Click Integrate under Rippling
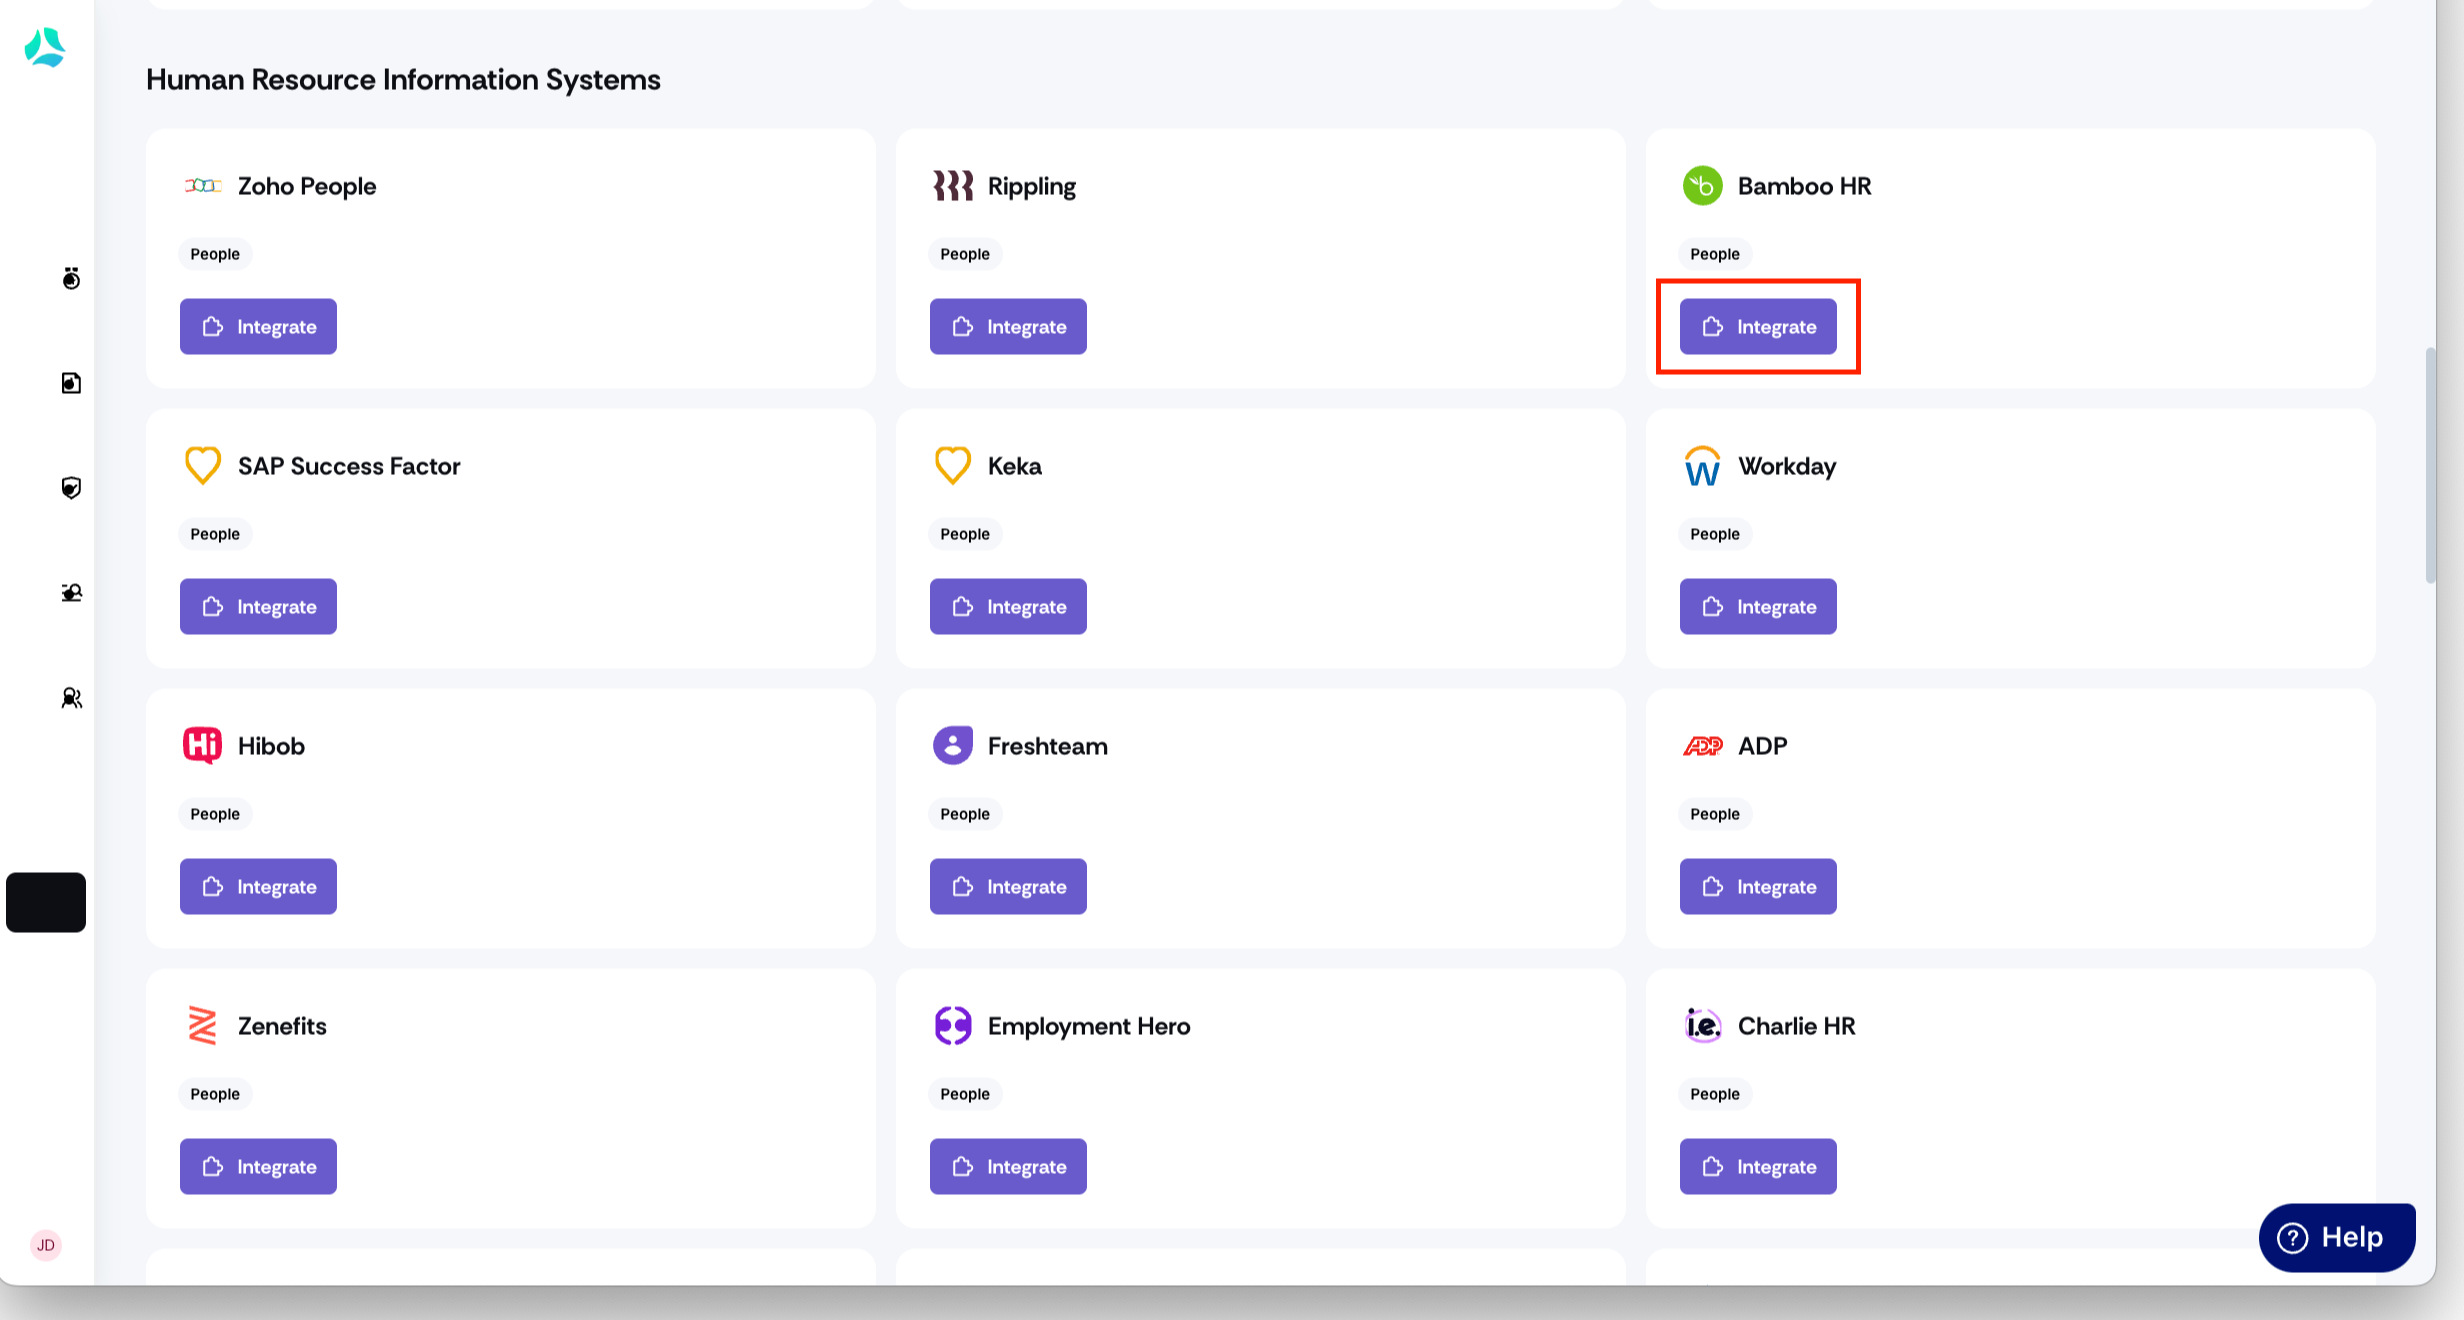 pos(1008,326)
